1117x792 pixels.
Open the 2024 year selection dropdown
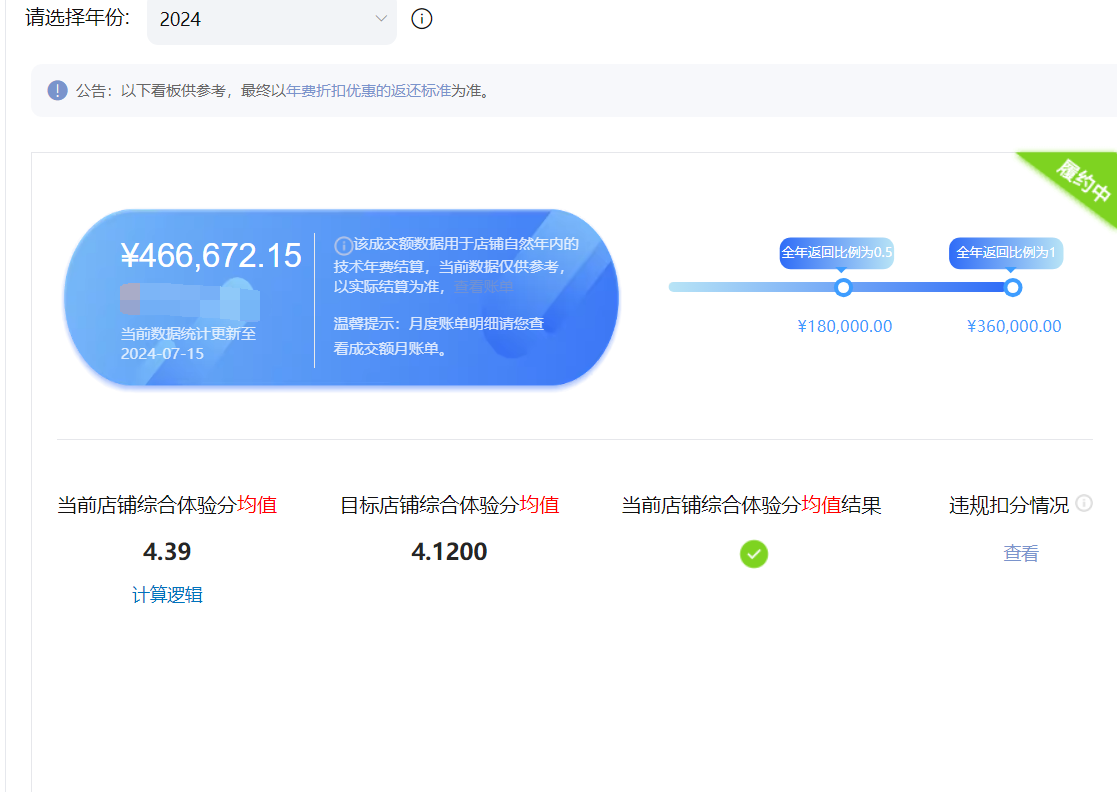(271, 20)
